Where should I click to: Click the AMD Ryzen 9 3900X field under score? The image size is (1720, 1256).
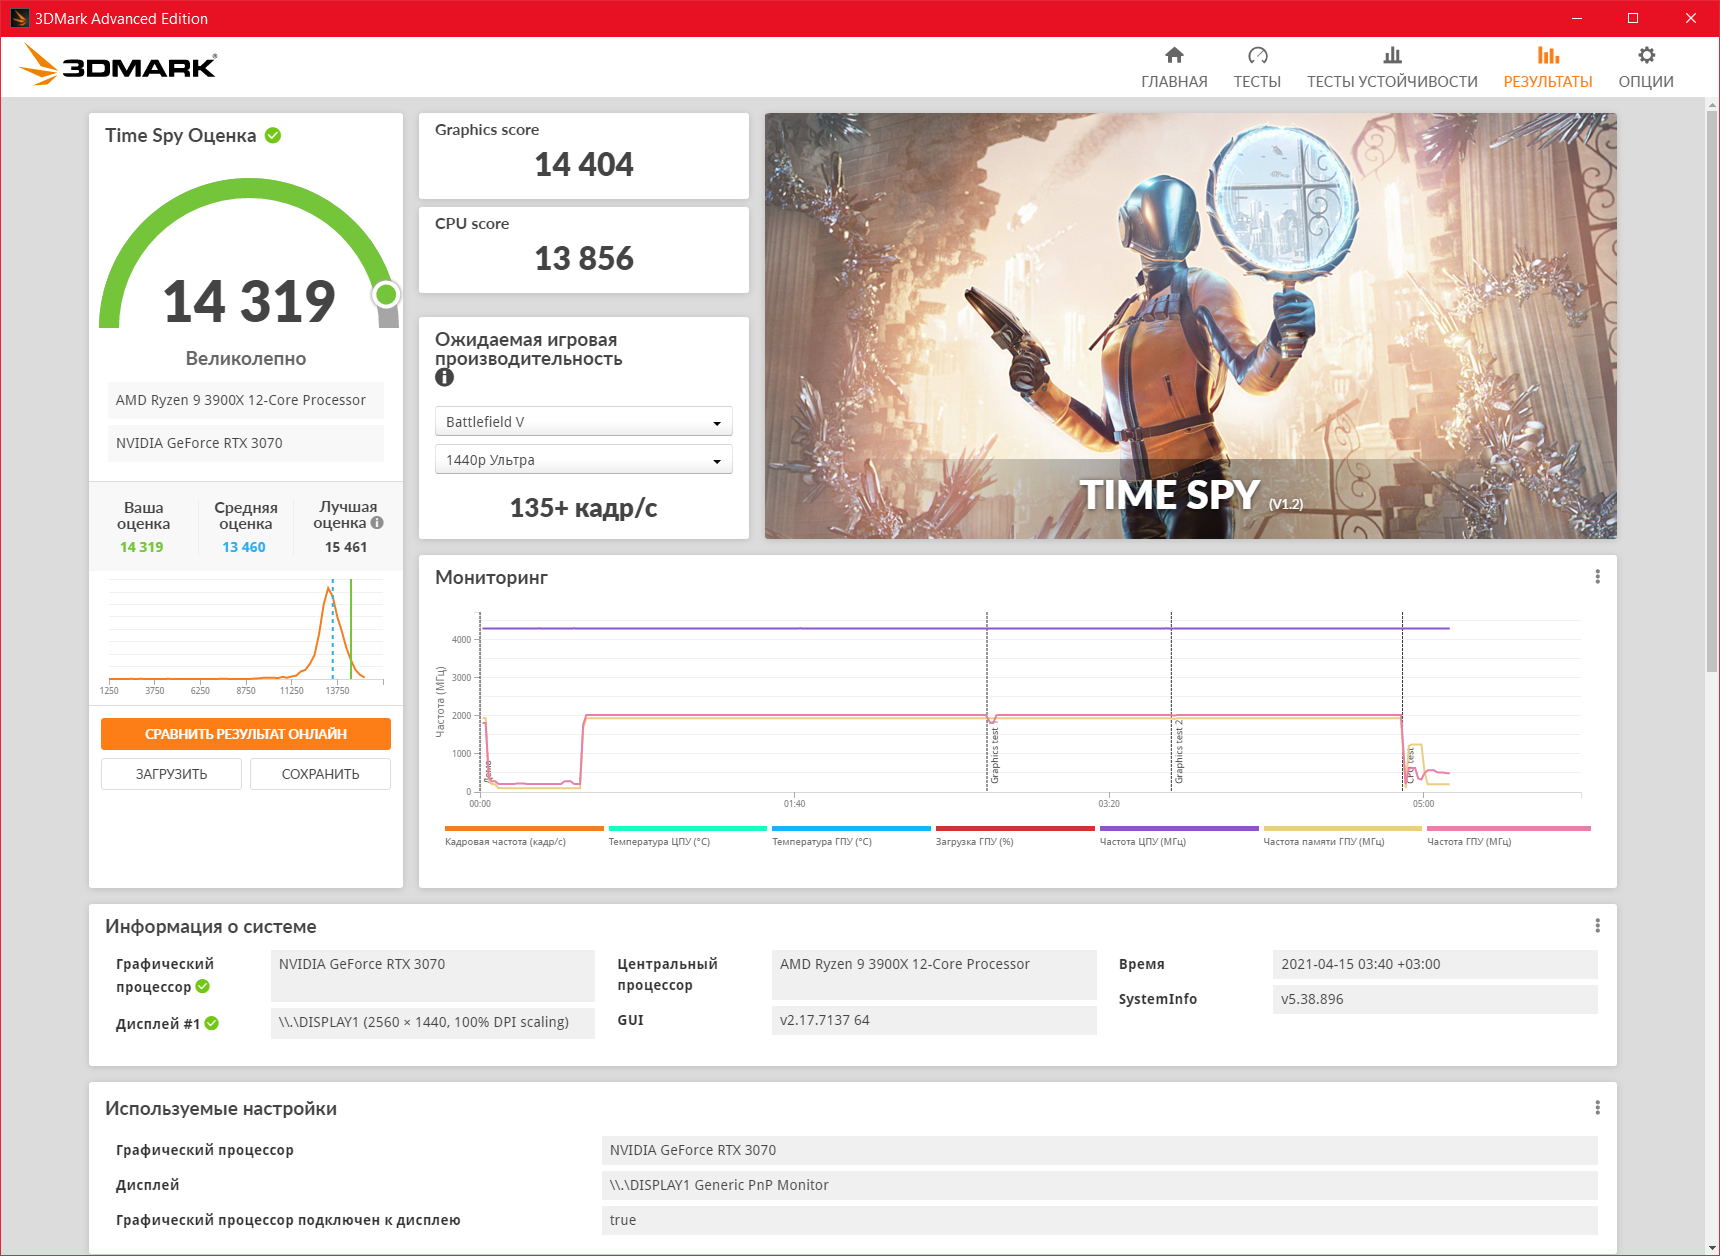click(x=246, y=400)
